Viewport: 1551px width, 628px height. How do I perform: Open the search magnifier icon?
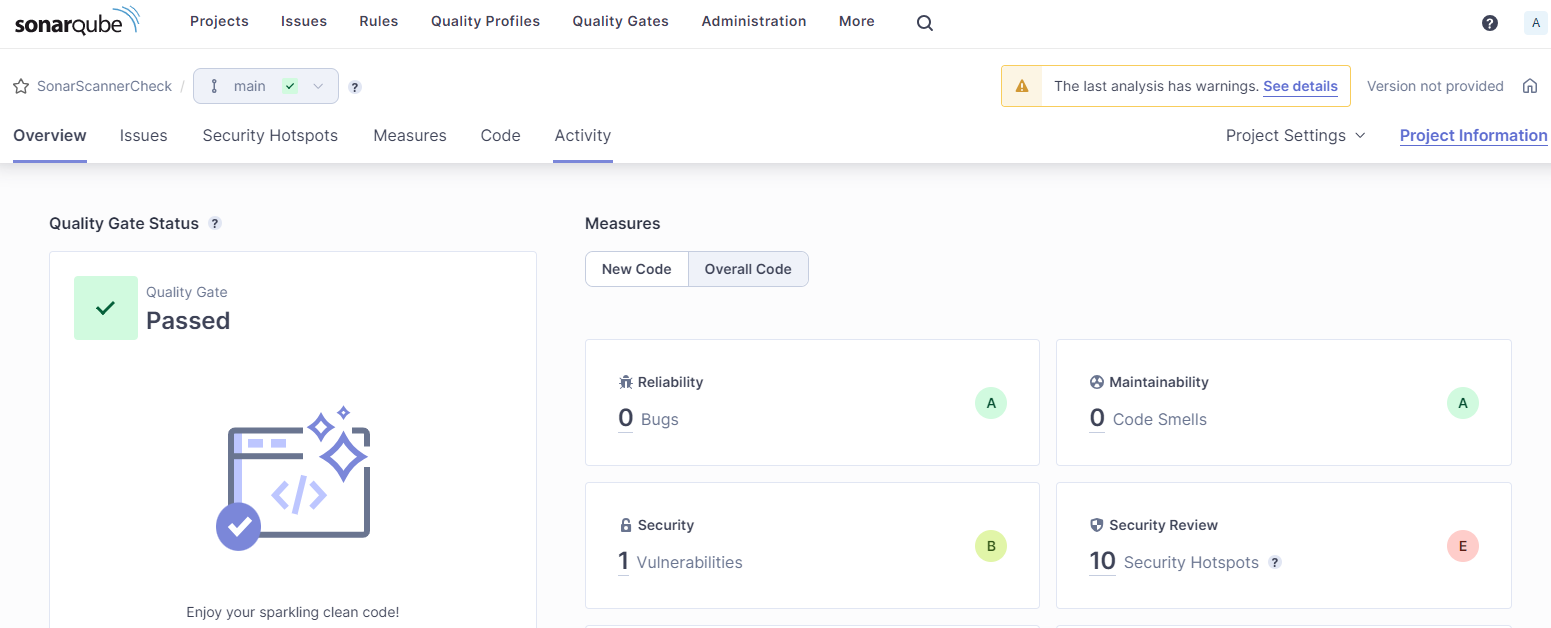tap(925, 23)
